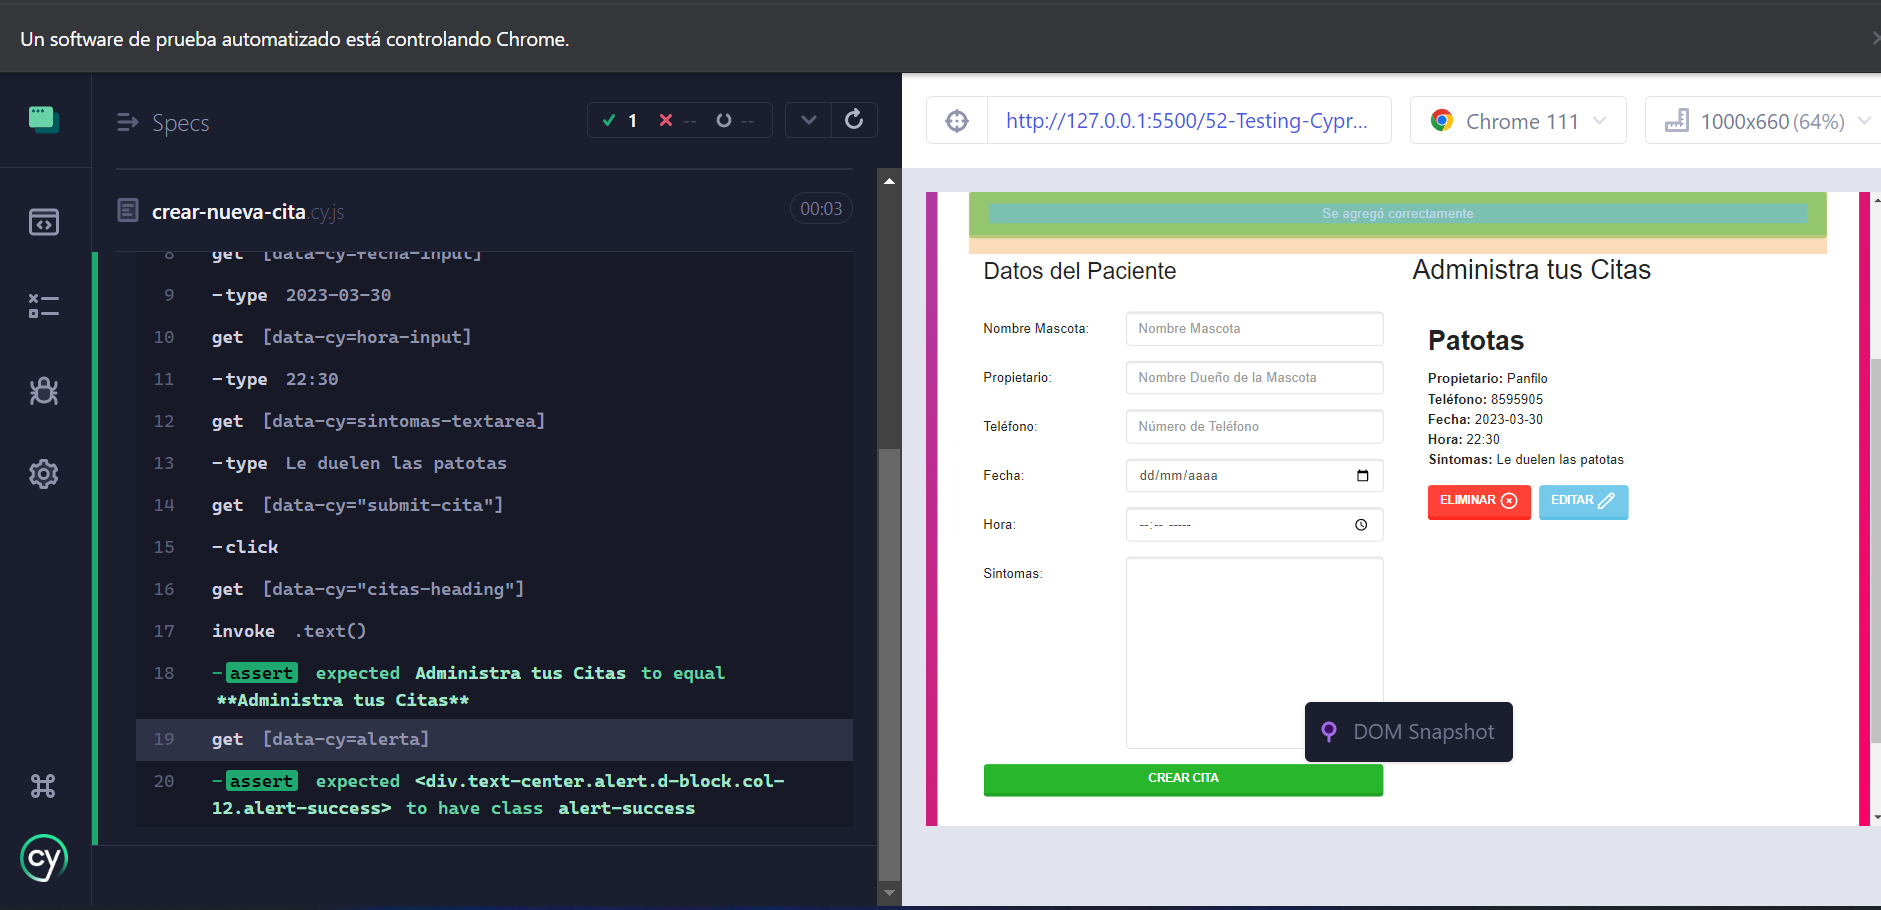Collapse the Specs list using the arrow icon
This screenshot has height=910, width=1881.
point(127,122)
